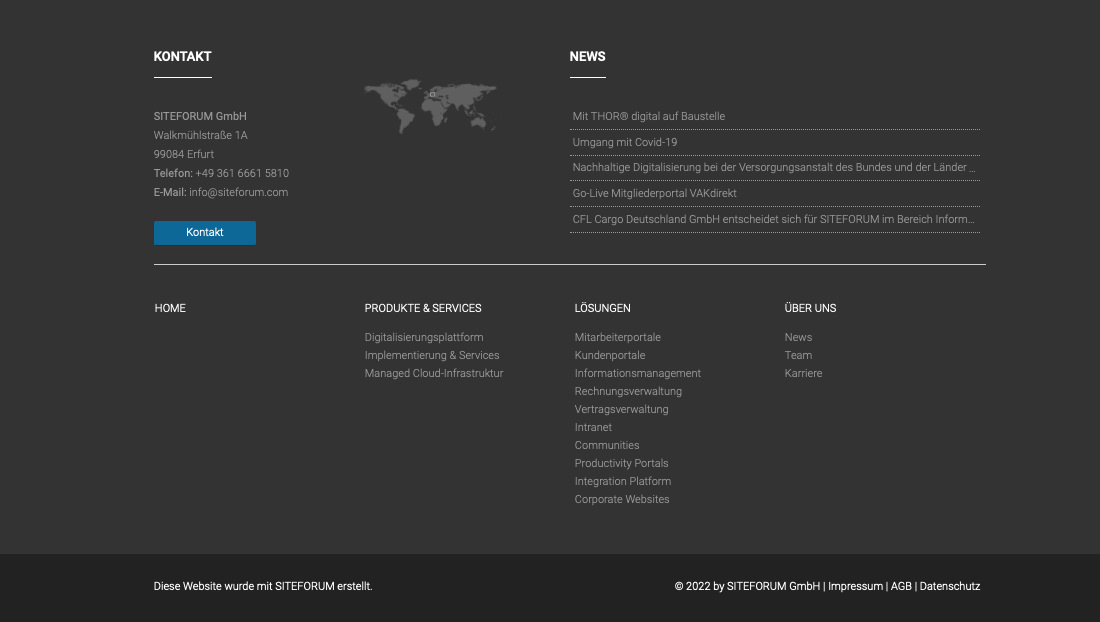Open LÖSUNGEN footer heading

click(x=603, y=309)
